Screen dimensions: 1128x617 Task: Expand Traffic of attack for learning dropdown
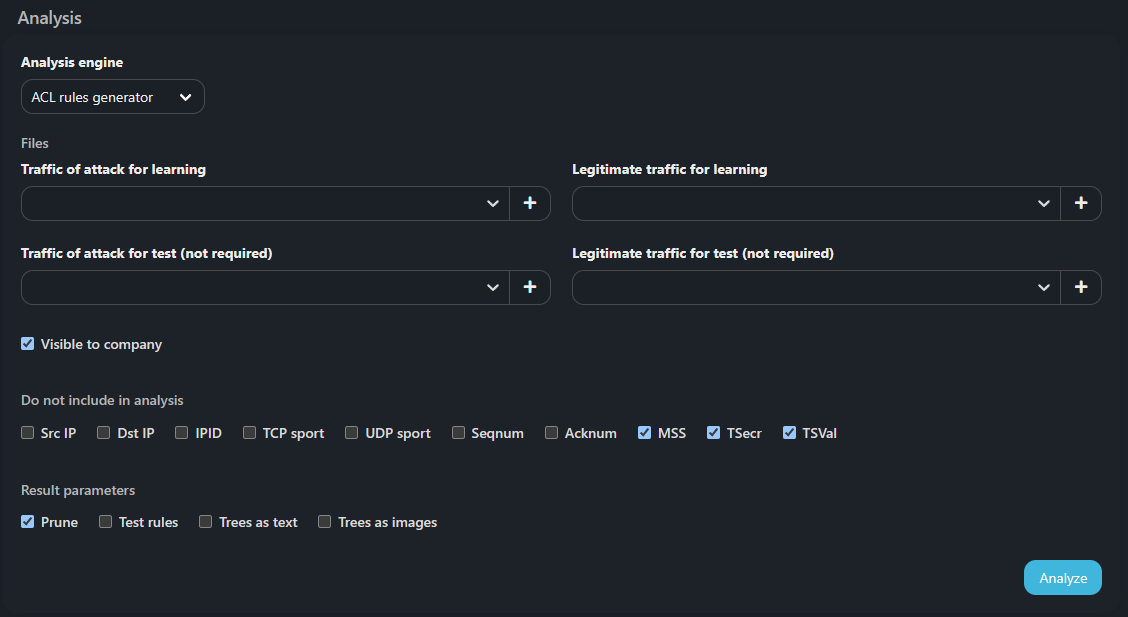click(x=266, y=203)
